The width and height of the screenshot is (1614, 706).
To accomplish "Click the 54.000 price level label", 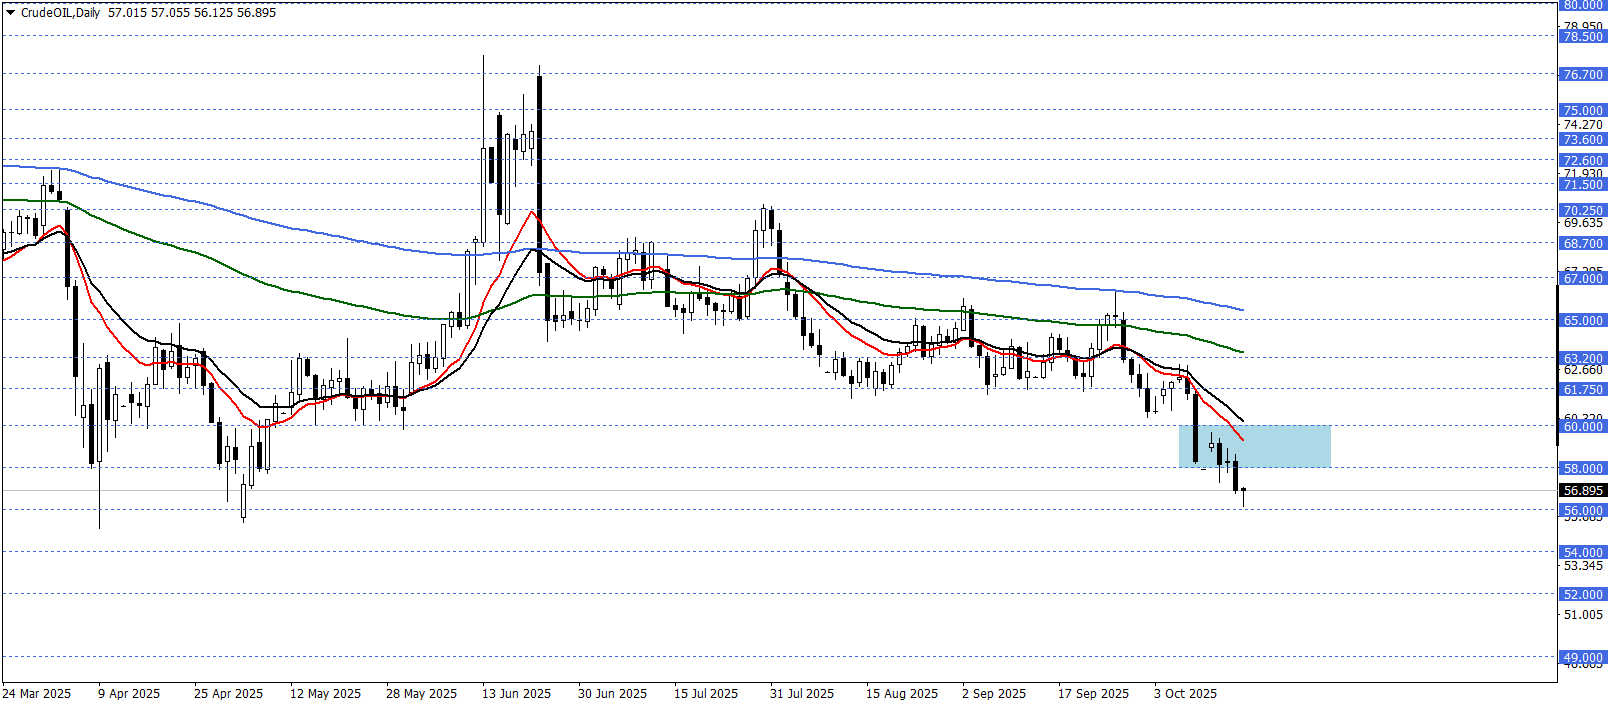I will [1583, 553].
